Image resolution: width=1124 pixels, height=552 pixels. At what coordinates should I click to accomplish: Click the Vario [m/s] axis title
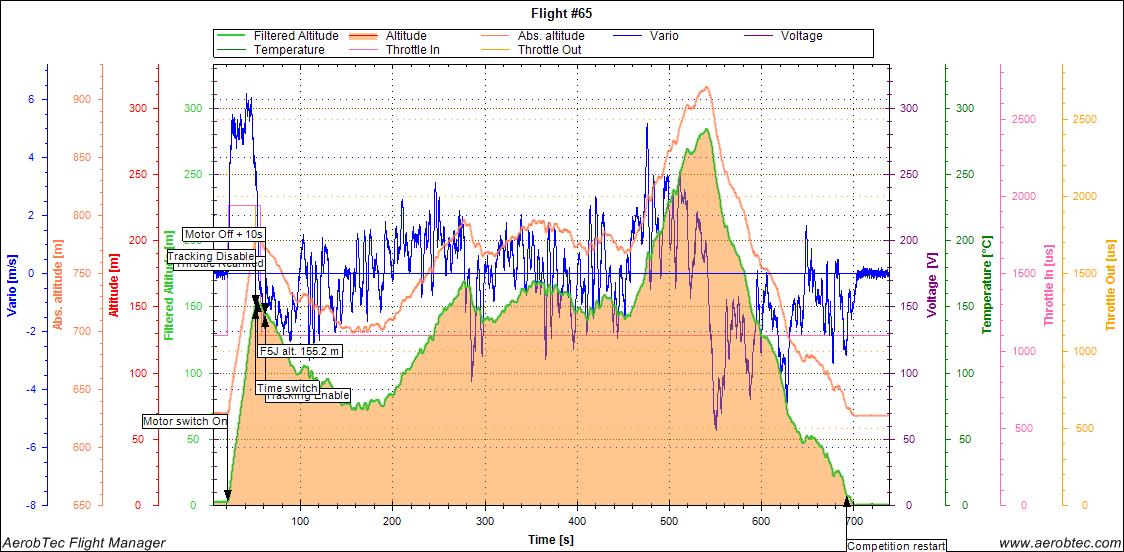pyautogui.click(x=11, y=283)
